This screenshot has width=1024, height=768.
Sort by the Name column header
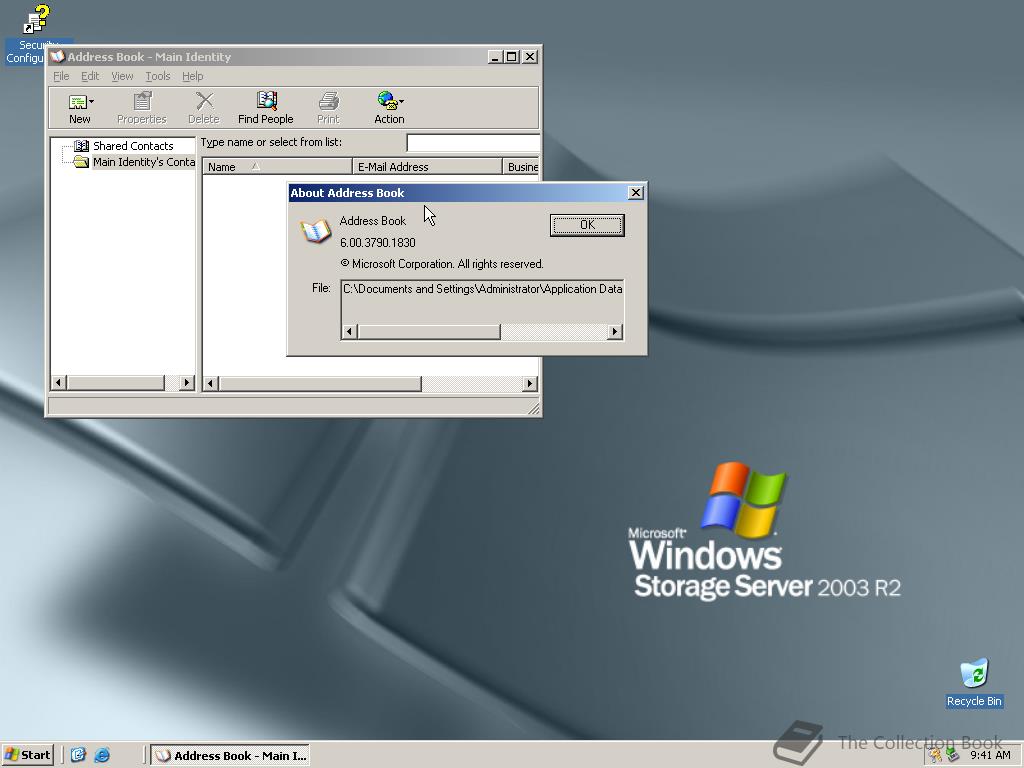[277, 167]
